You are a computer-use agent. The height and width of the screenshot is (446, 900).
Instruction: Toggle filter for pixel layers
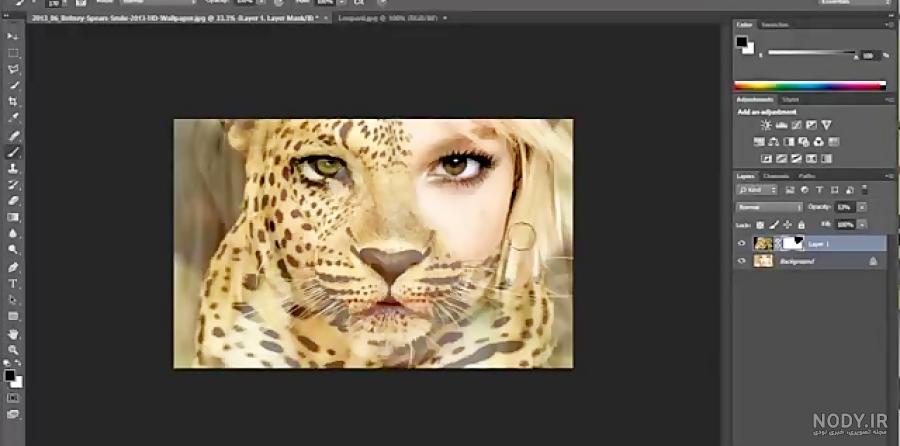click(x=789, y=190)
